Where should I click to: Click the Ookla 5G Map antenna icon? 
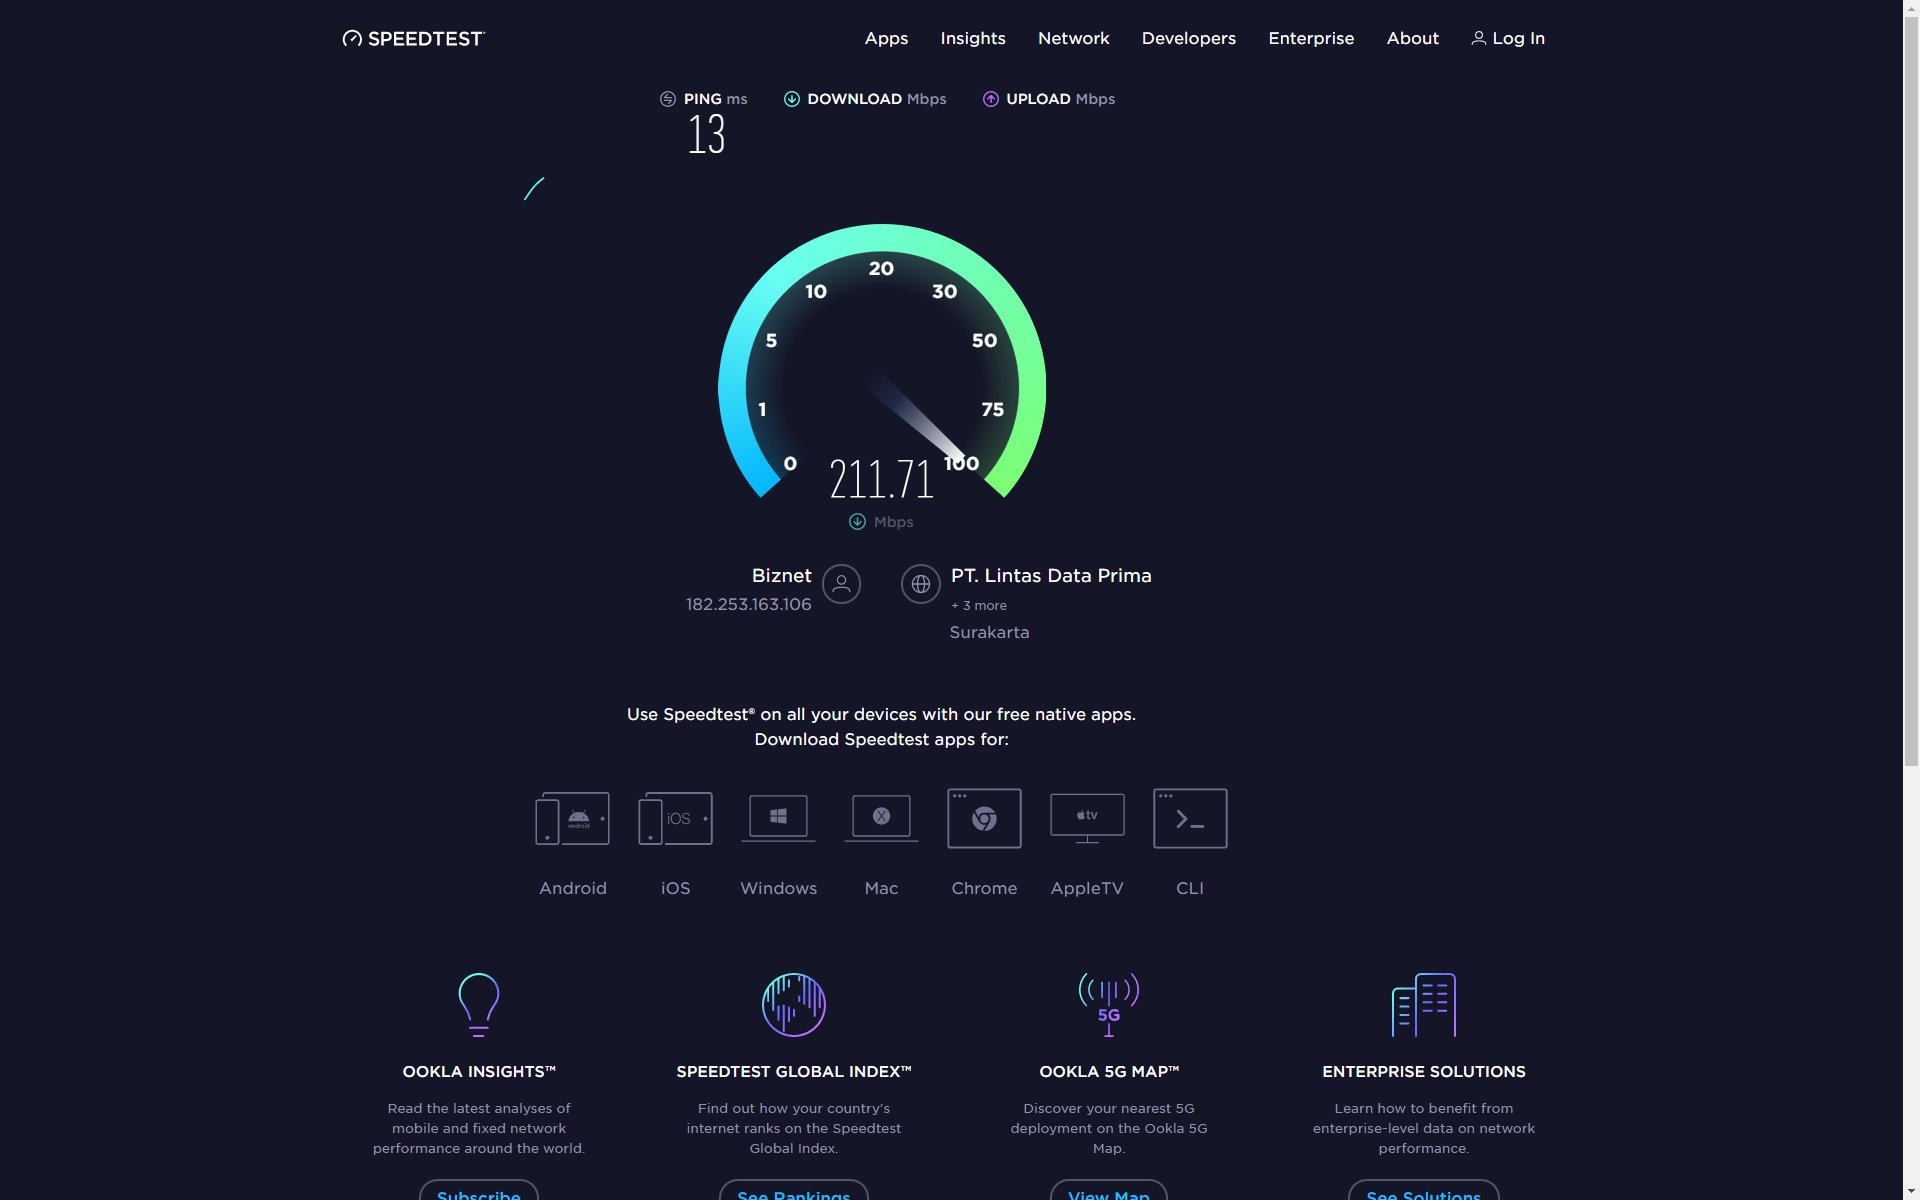(x=1109, y=1004)
